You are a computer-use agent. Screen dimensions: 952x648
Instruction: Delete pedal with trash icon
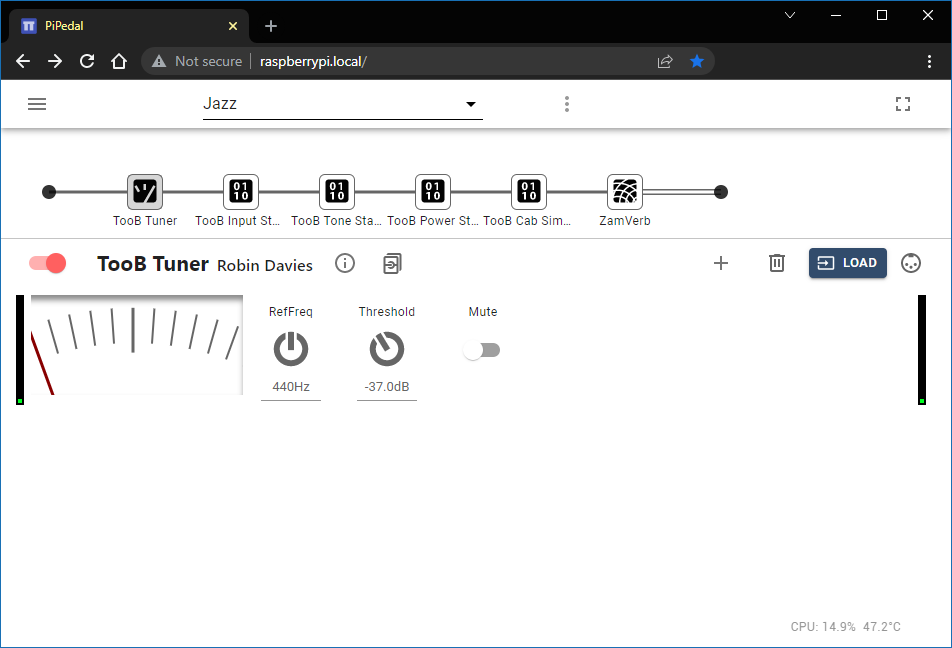pos(777,263)
